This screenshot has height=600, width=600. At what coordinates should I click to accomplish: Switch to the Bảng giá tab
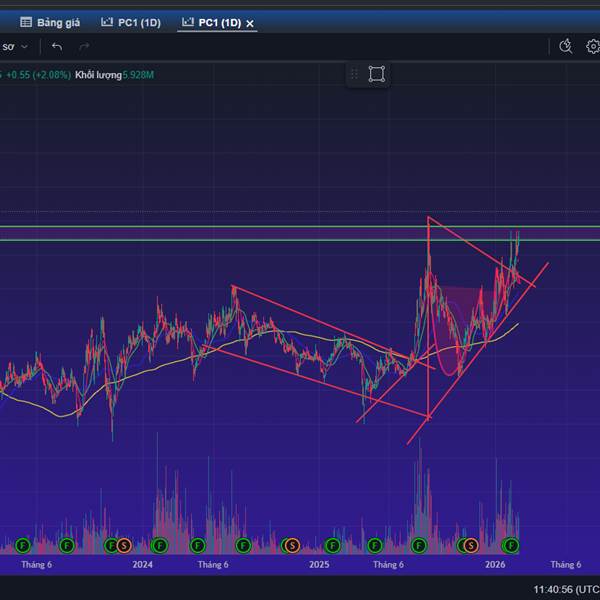tap(50, 23)
